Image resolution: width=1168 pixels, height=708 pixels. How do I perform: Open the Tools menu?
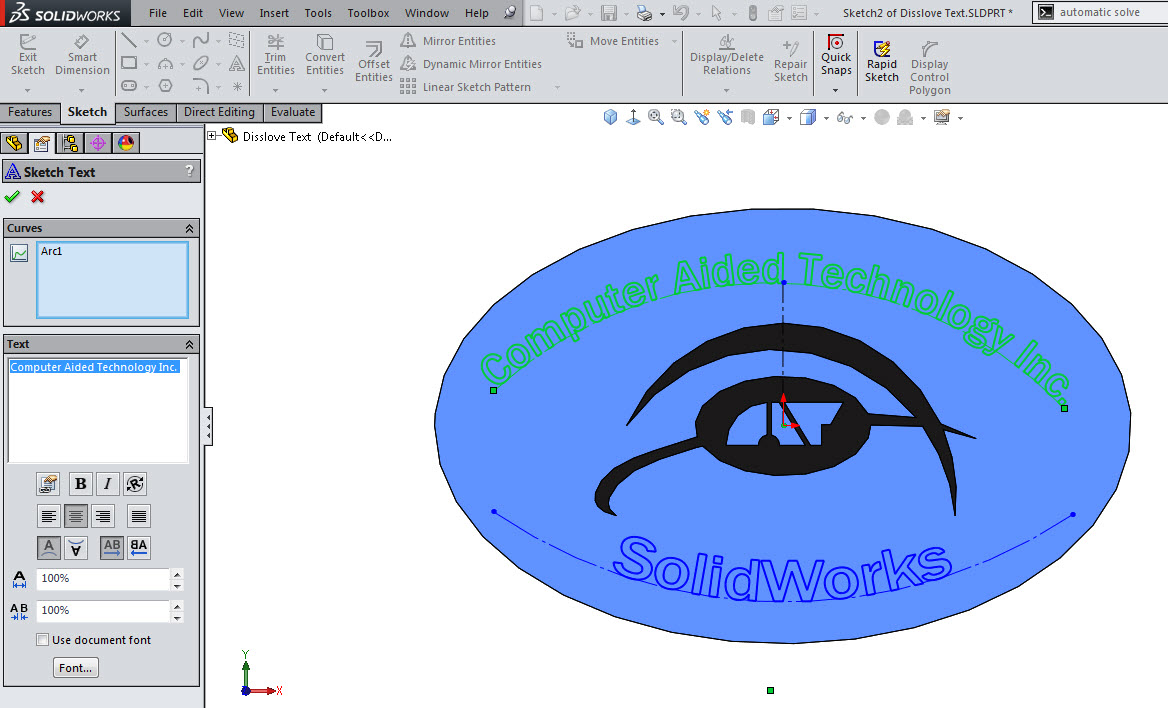[x=318, y=13]
